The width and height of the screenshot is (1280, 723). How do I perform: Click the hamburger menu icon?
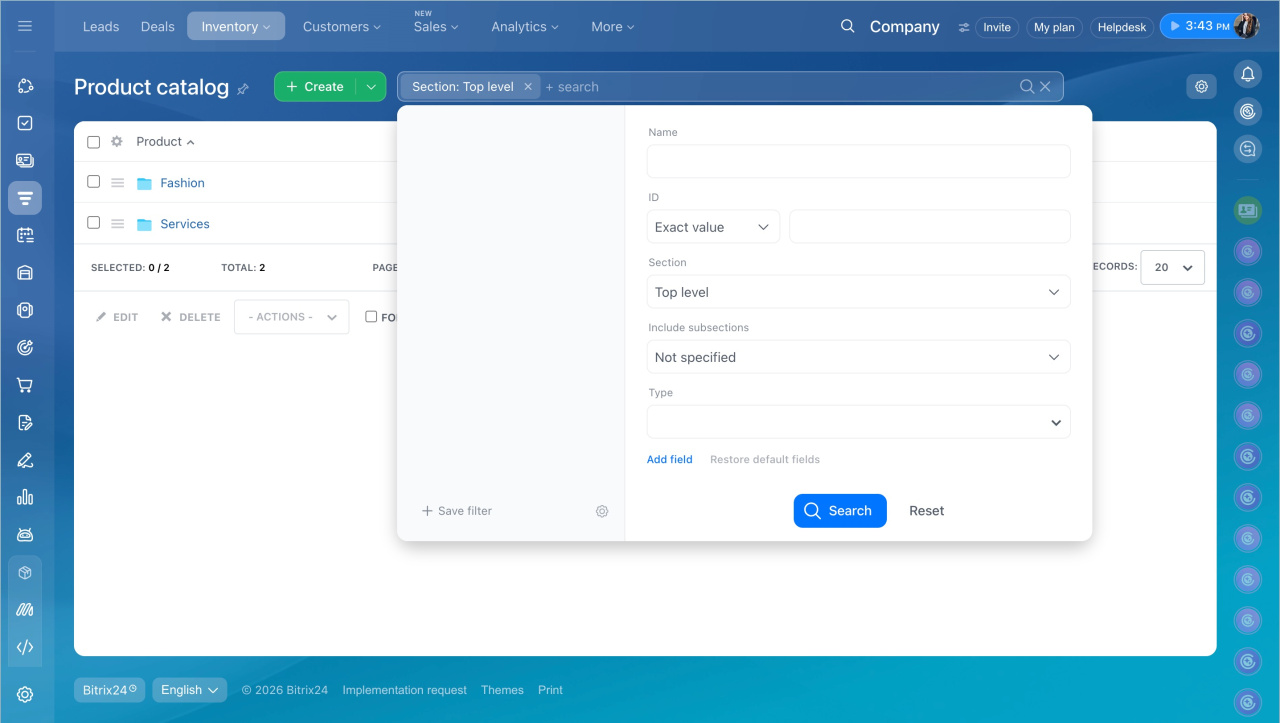25,26
